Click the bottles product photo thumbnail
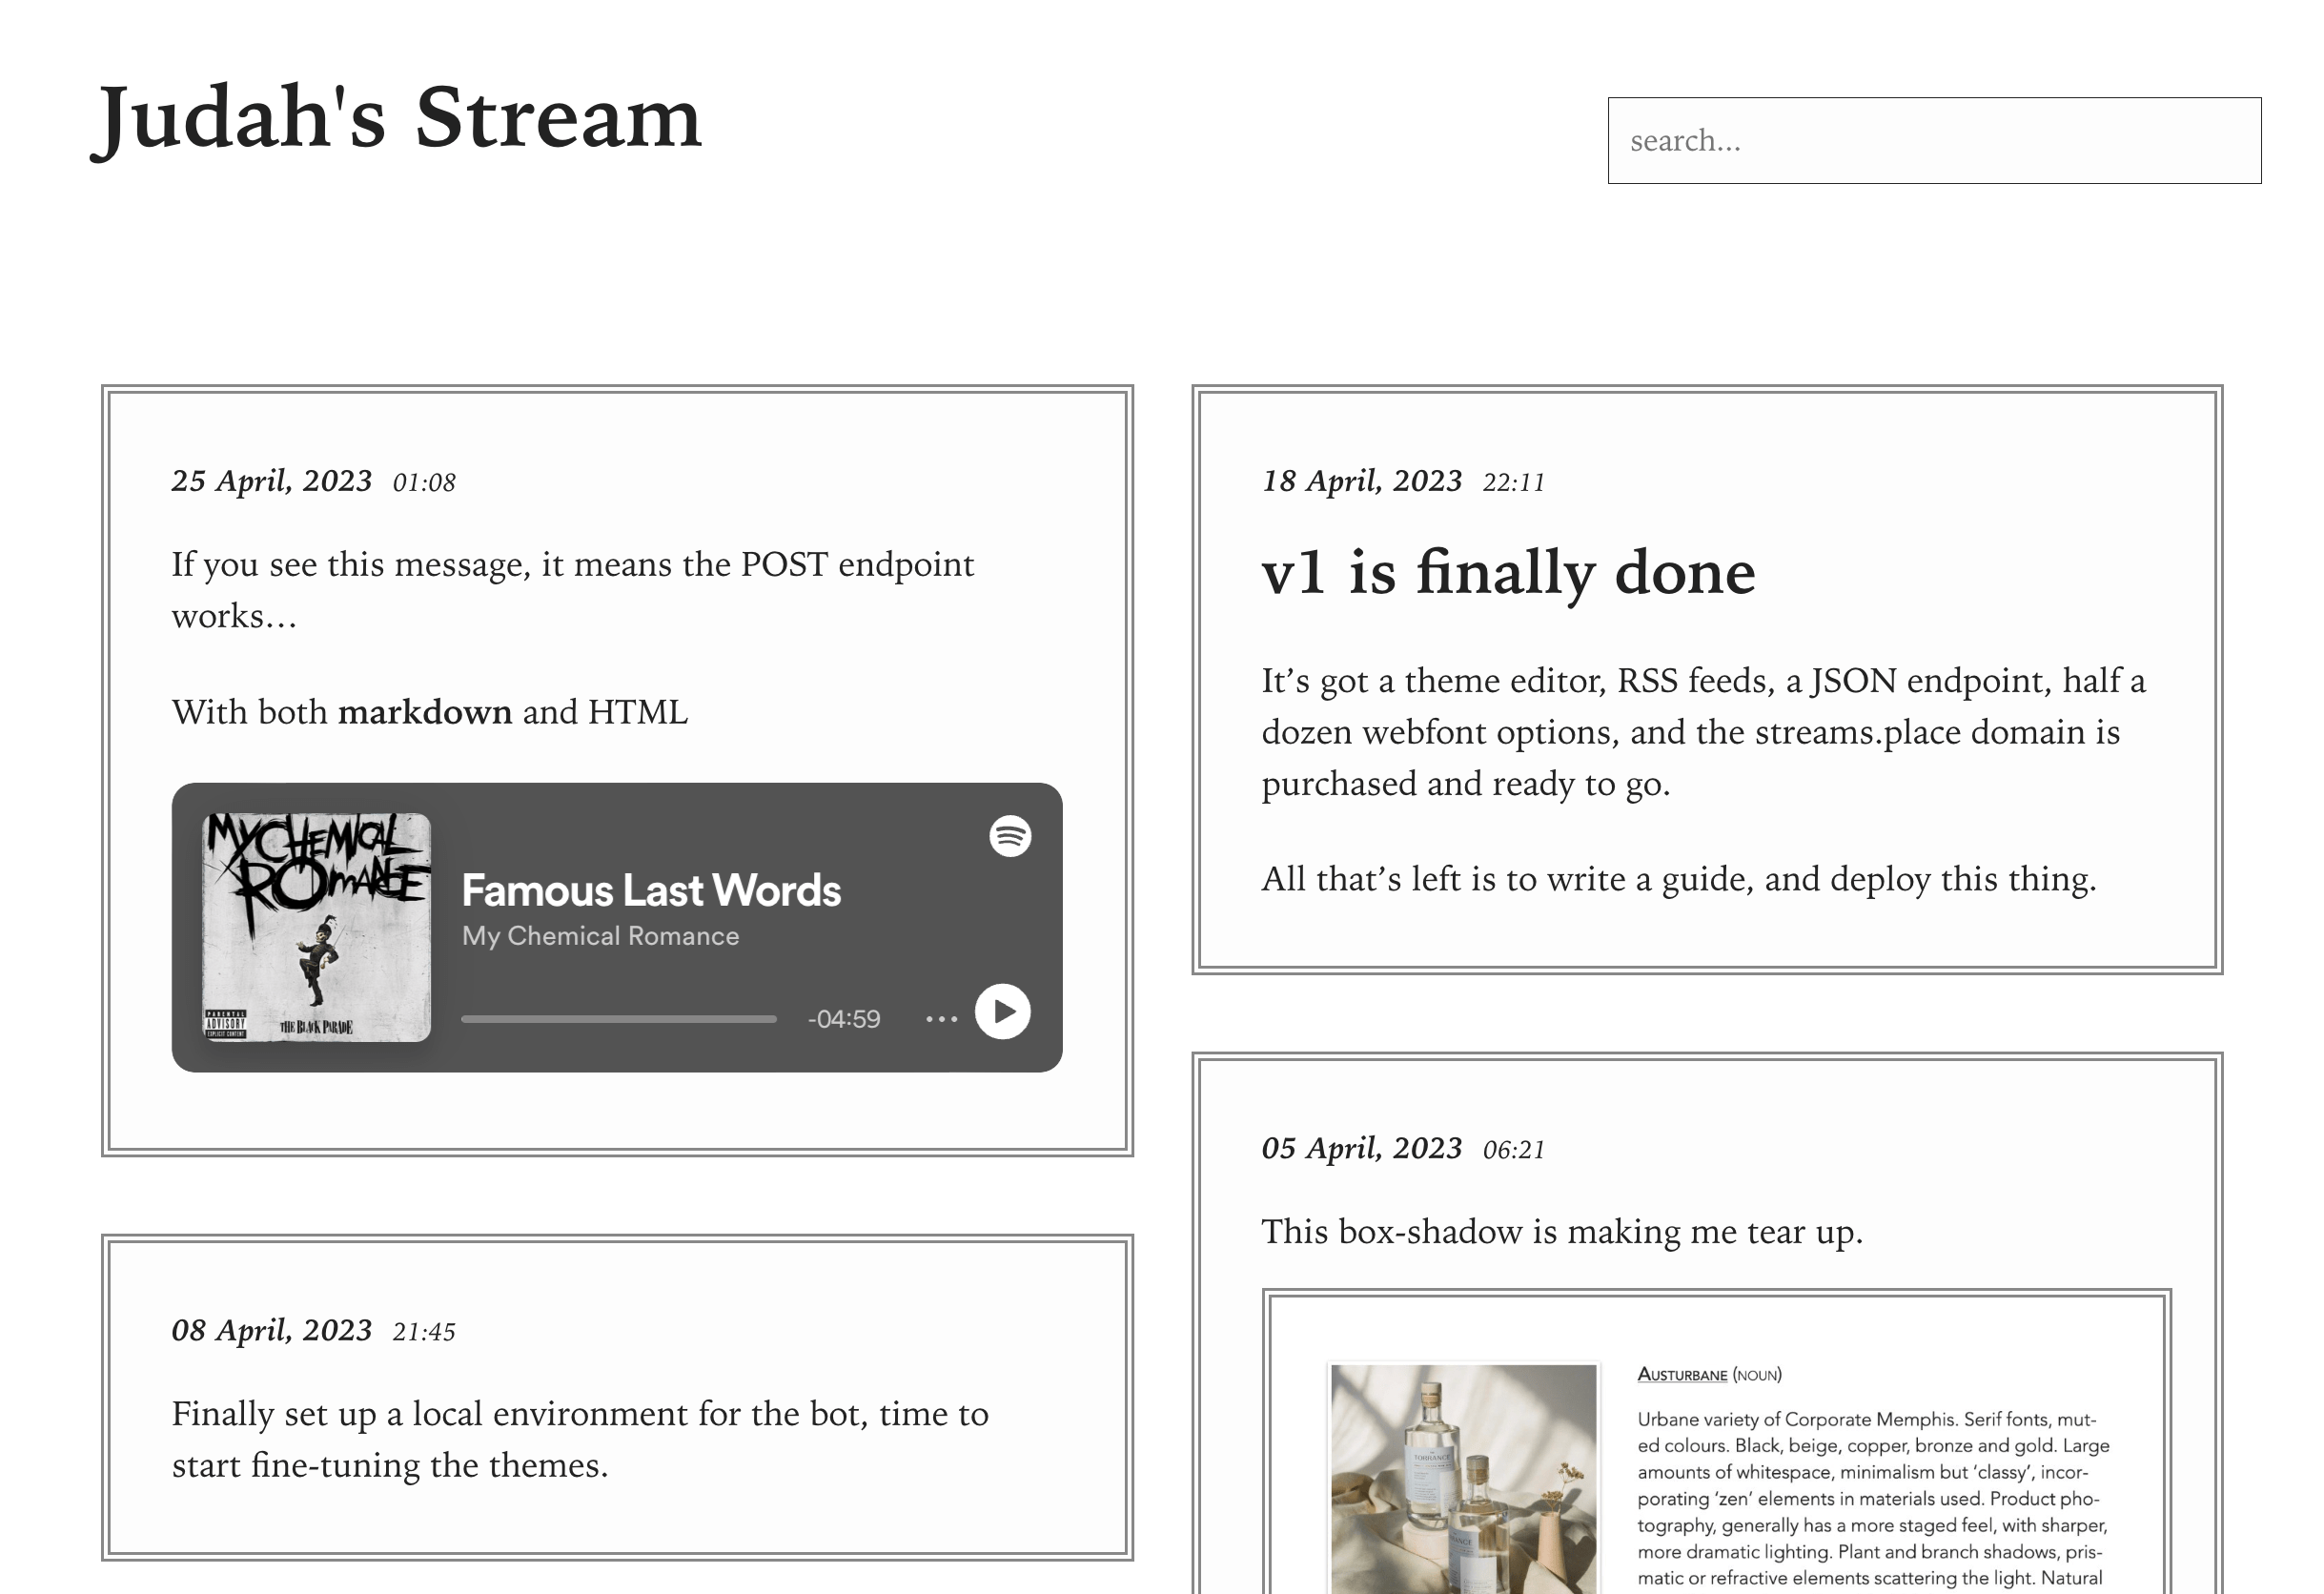Screen dimensions: 2324x1594 1464,1479
